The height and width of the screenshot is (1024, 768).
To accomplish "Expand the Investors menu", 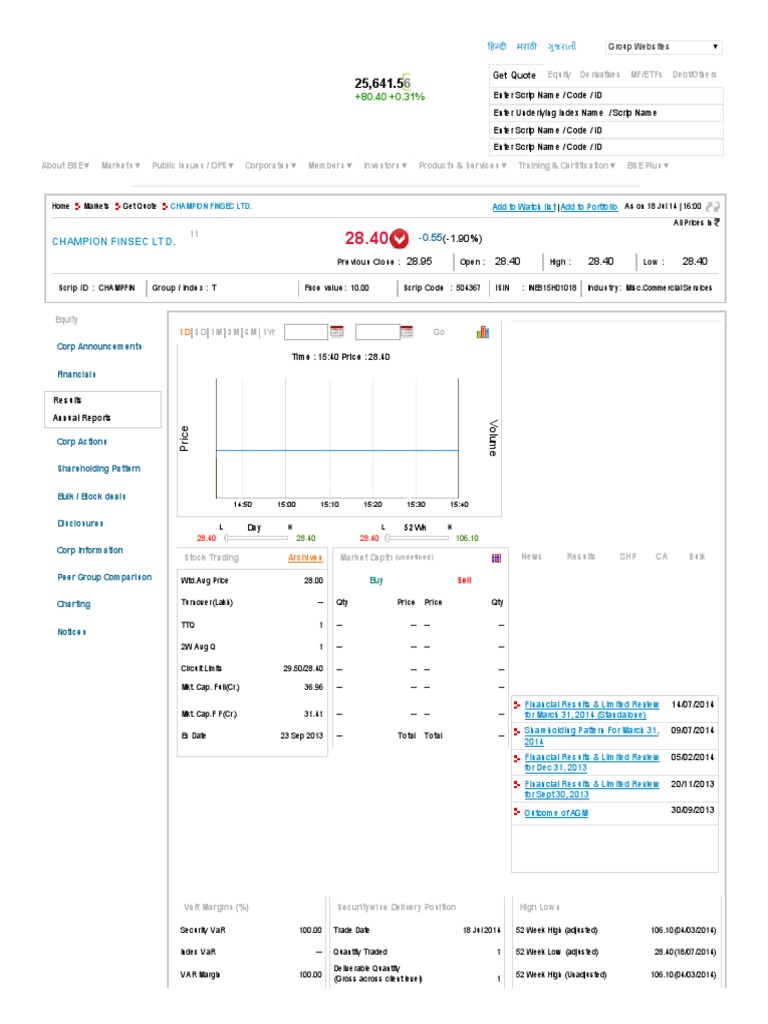I will (385, 165).
